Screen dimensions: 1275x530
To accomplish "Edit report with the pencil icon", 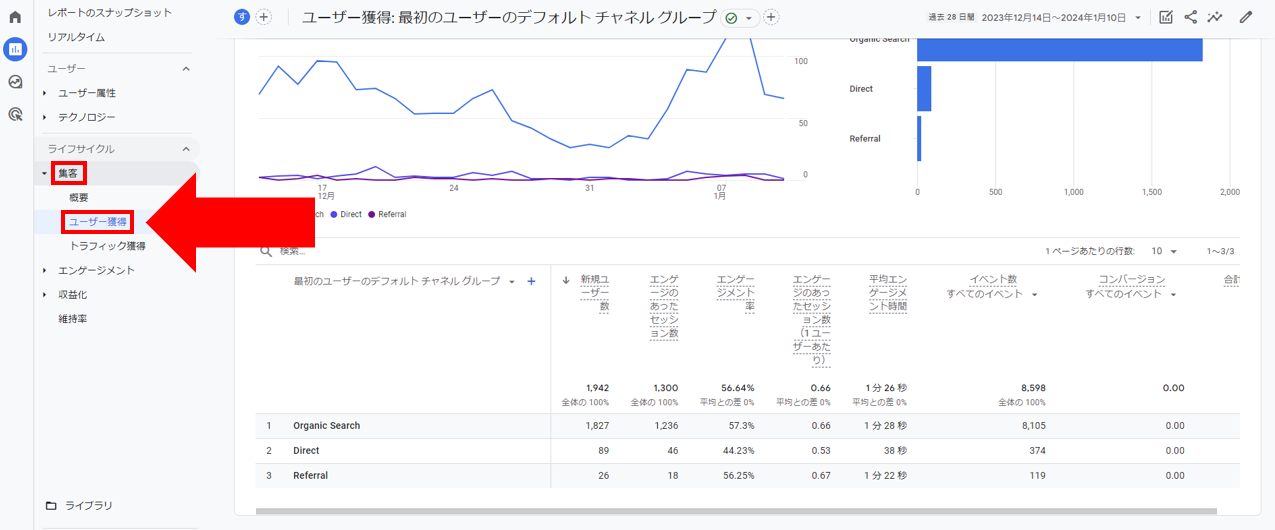I will [1246, 17].
